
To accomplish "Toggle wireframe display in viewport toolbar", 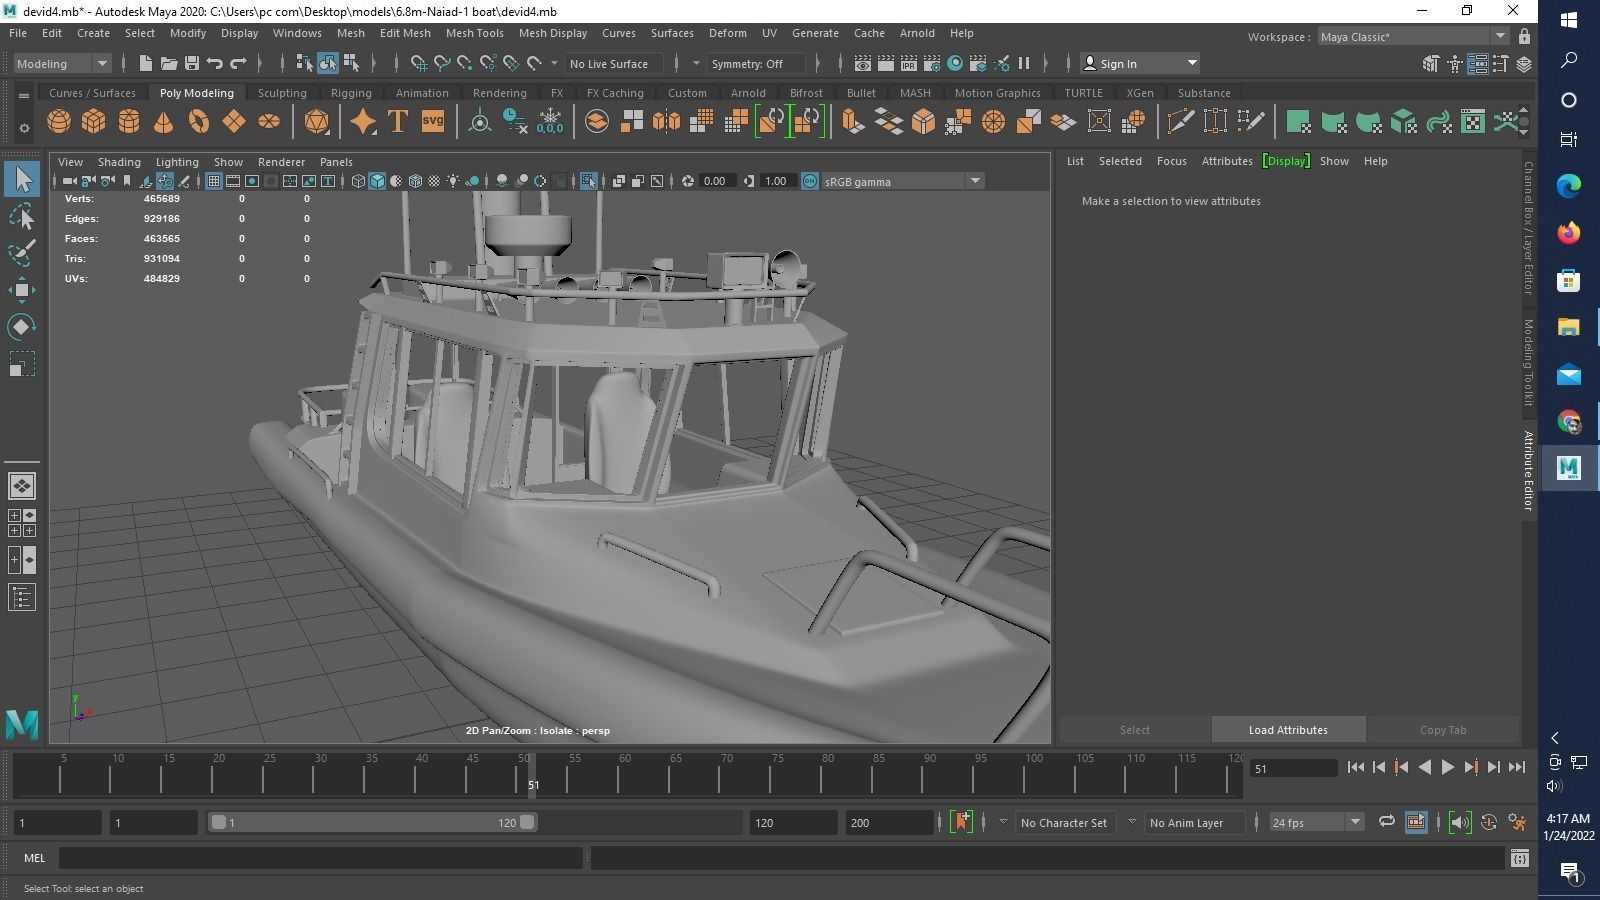I will pyautogui.click(x=358, y=181).
